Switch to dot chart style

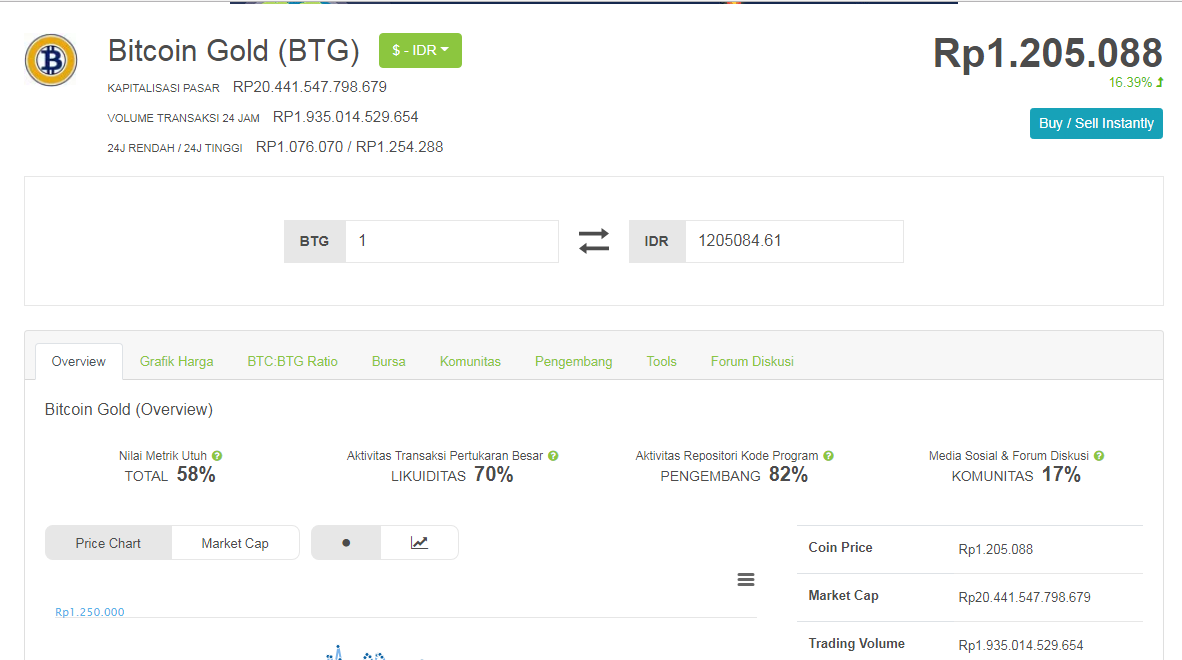pyautogui.click(x=346, y=542)
